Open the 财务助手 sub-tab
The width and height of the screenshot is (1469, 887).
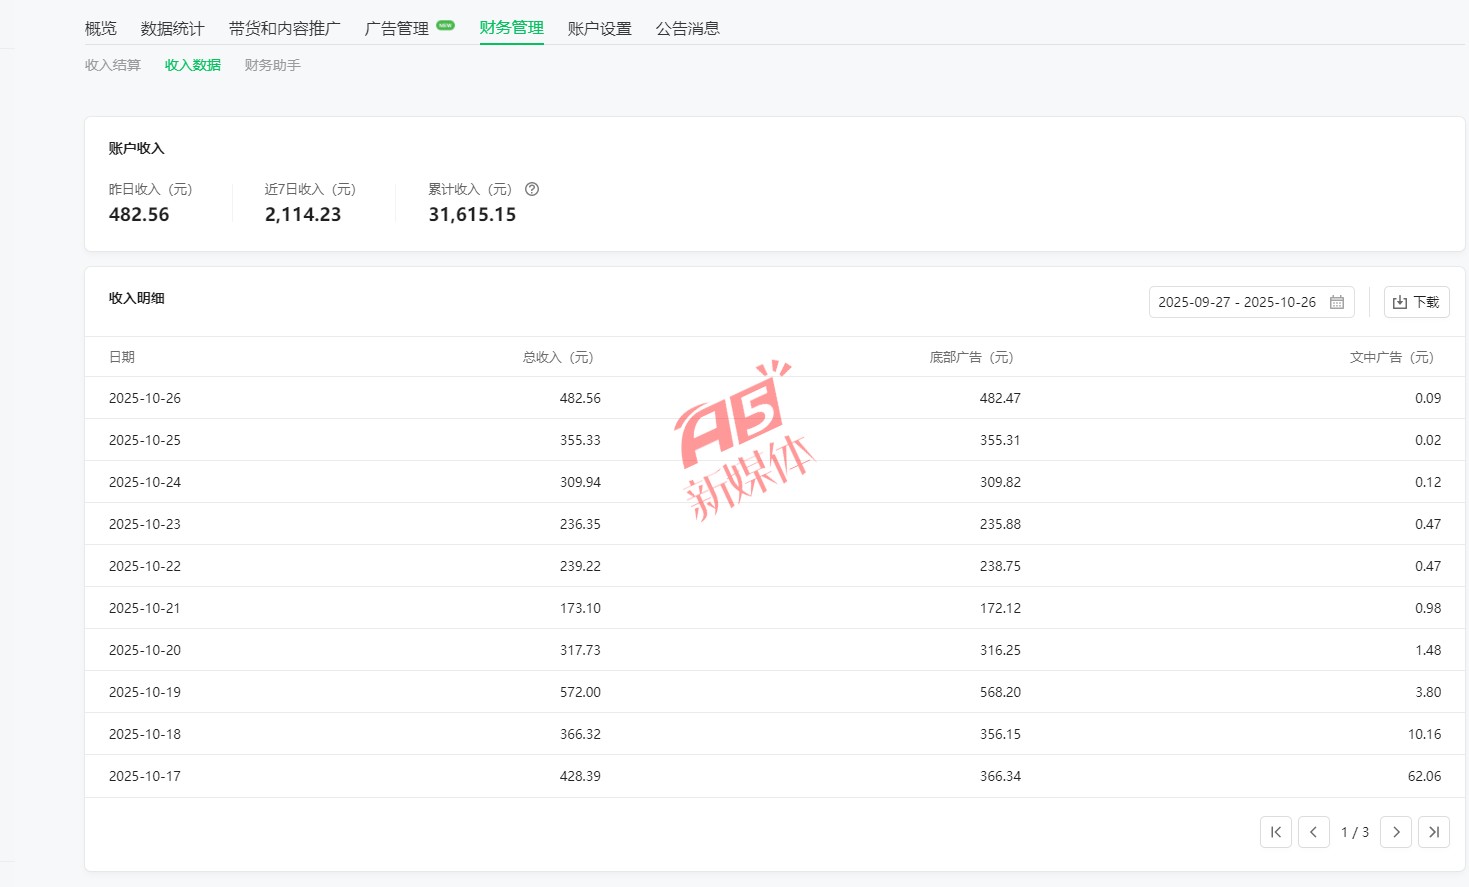[272, 65]
